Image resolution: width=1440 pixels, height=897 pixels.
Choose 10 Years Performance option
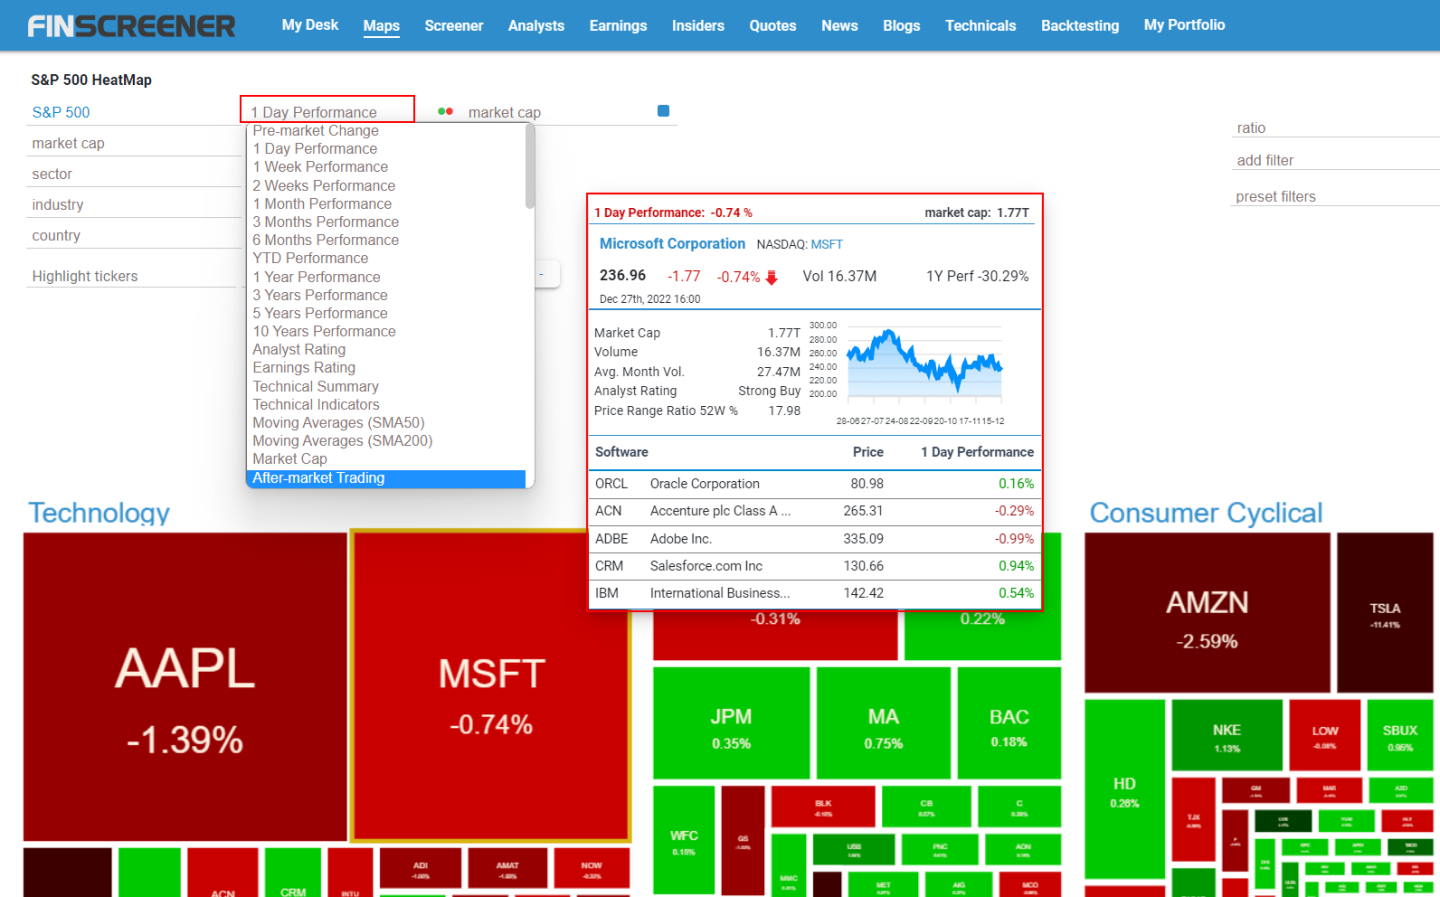(x=386, y=331)
